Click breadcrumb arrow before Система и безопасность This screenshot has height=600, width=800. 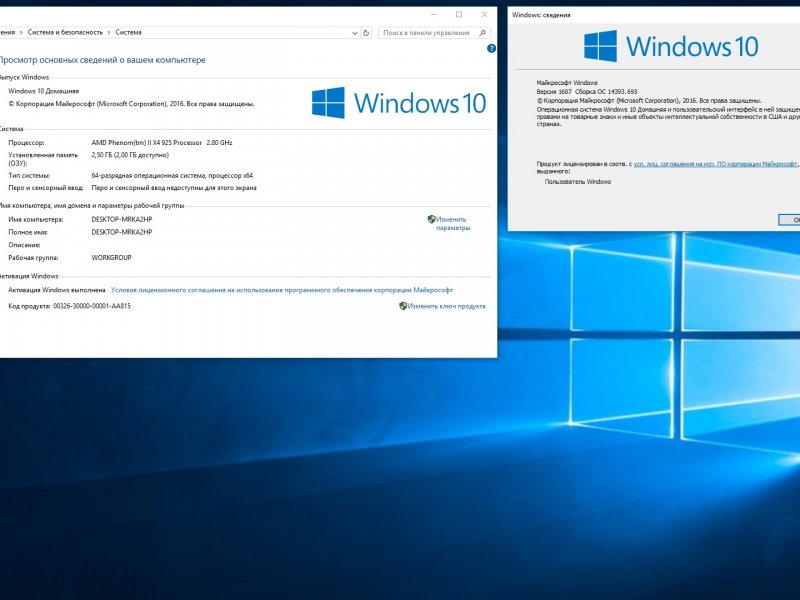click(x=21, y=32)
